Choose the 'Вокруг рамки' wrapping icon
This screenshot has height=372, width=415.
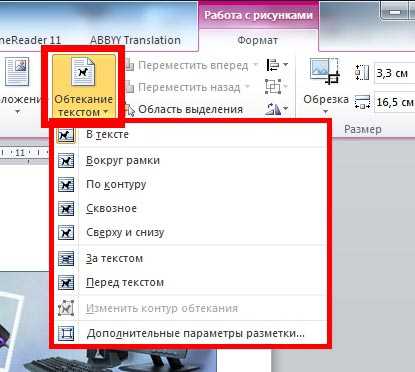coord(66,161)
